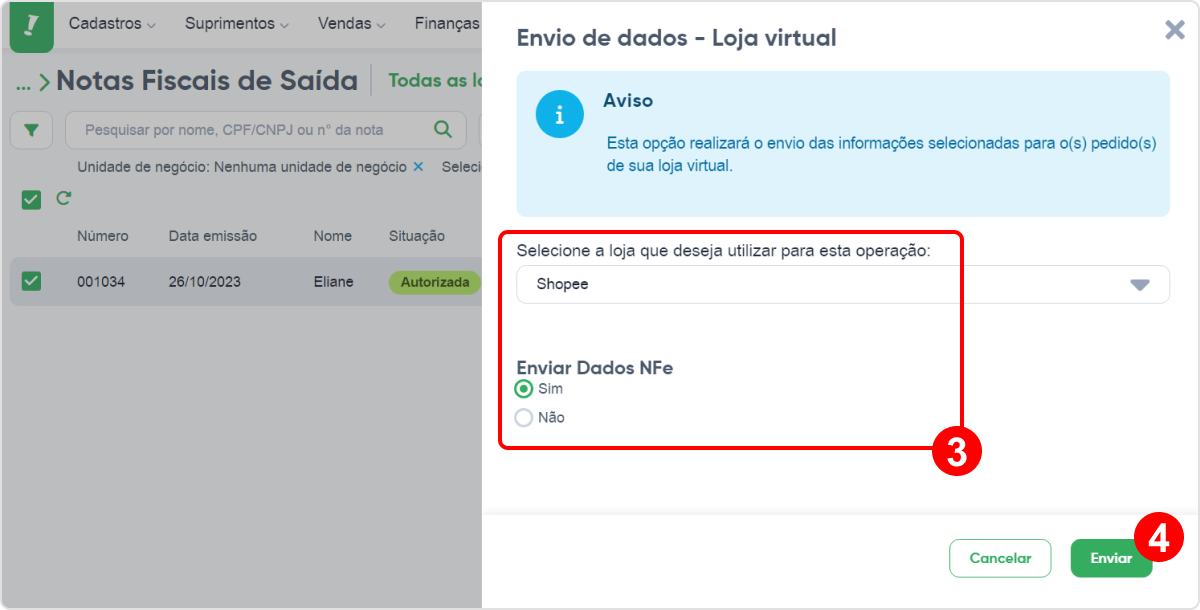Open the Suprimentos menu

tap(237, 23)
